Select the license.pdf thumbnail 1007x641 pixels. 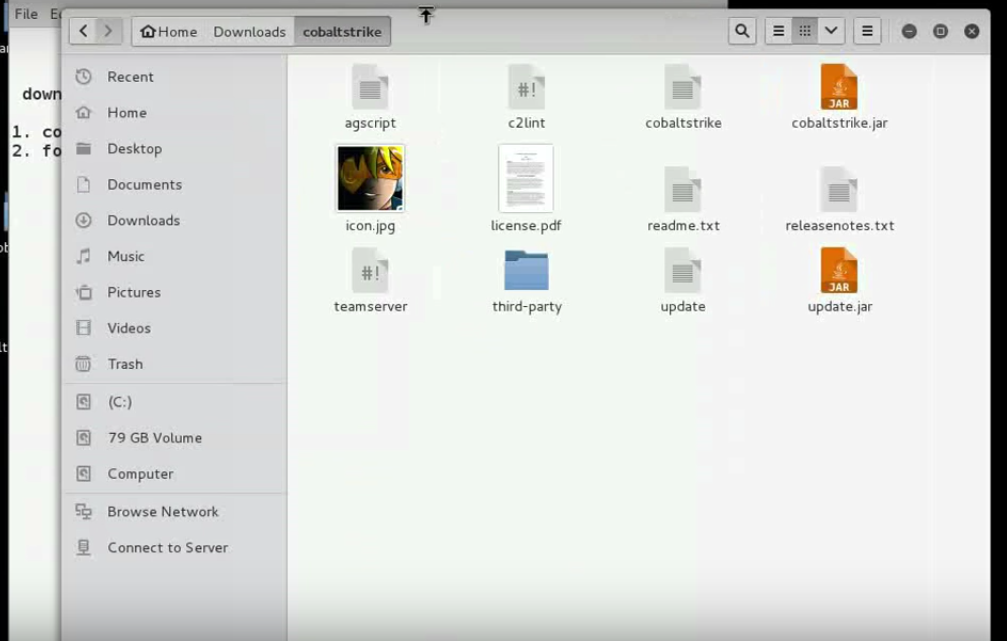[526, 178]
